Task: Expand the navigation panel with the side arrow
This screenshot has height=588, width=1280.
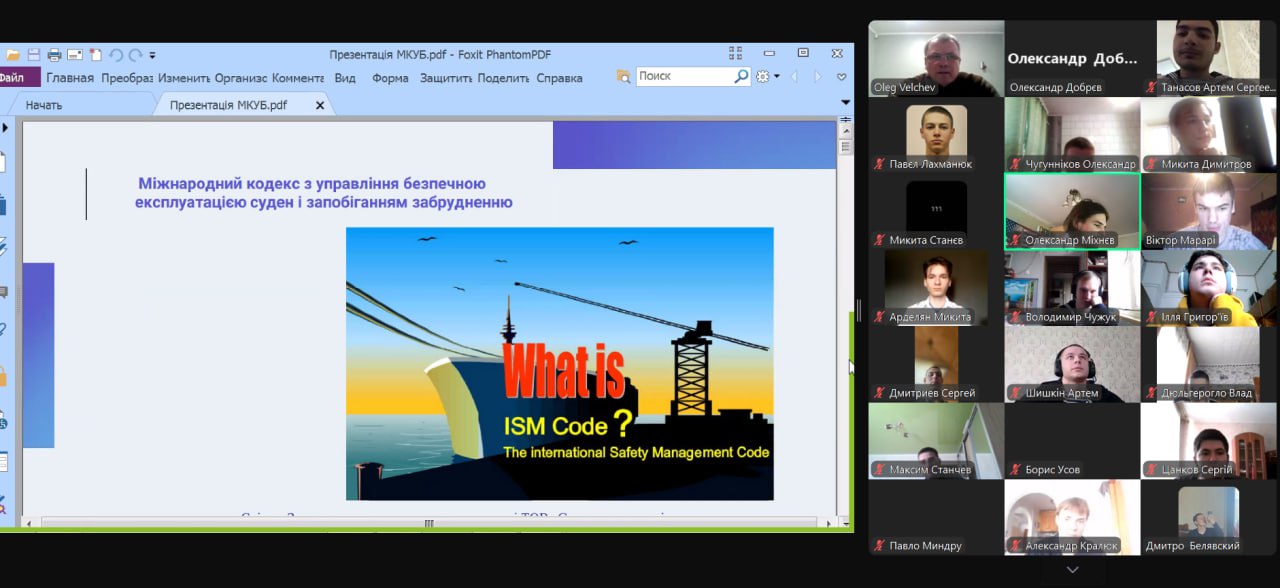Action: pyautogui.click(x=5, y=128)
